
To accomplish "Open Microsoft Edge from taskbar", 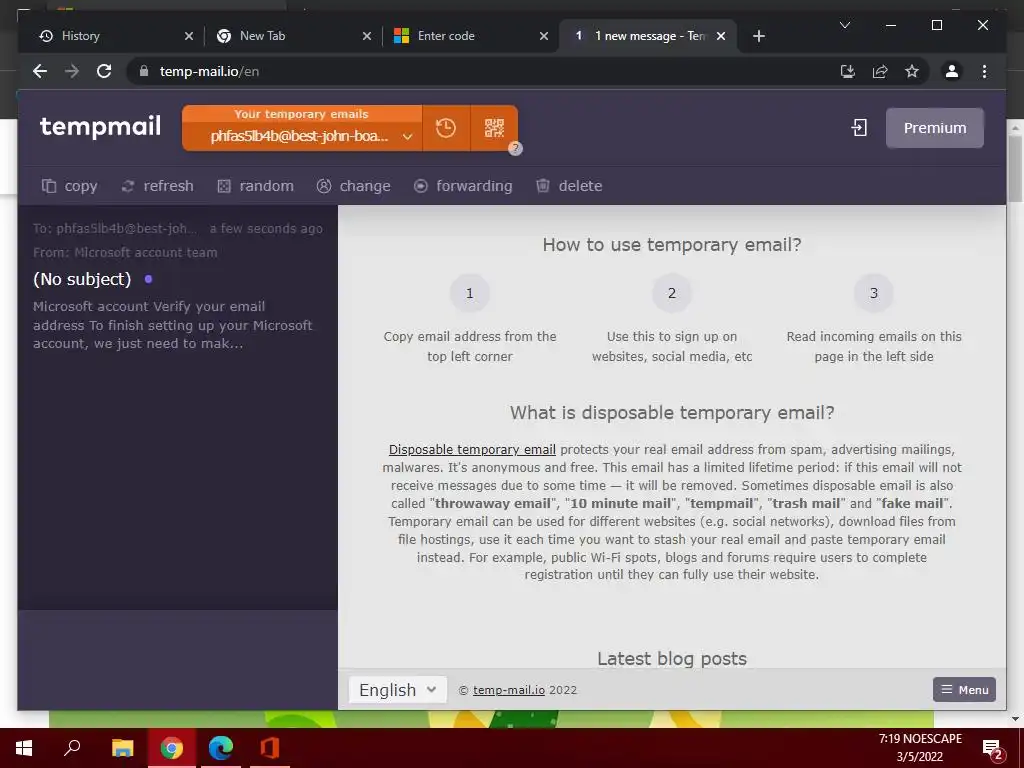I will (x=221, y=748).
